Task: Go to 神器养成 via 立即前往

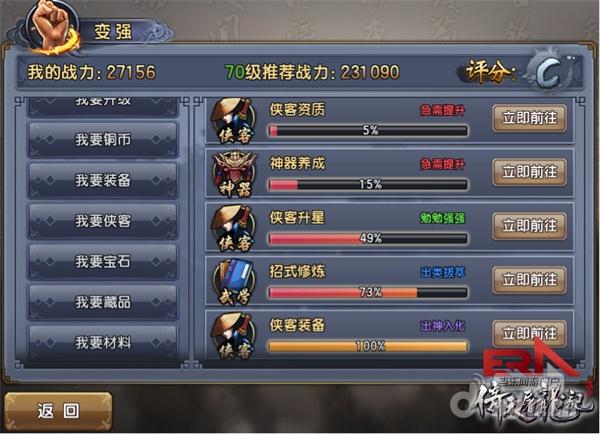Action: pos(530,172)
